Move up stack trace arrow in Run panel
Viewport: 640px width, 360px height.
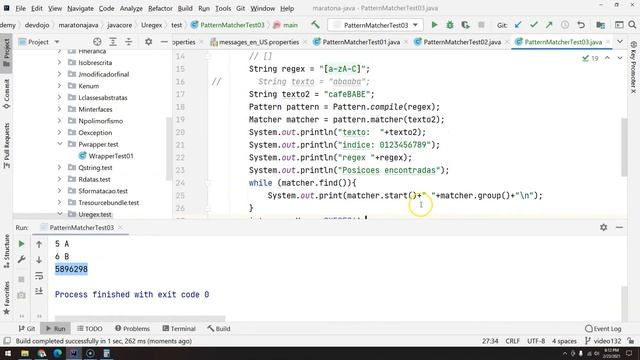point(39,244)
